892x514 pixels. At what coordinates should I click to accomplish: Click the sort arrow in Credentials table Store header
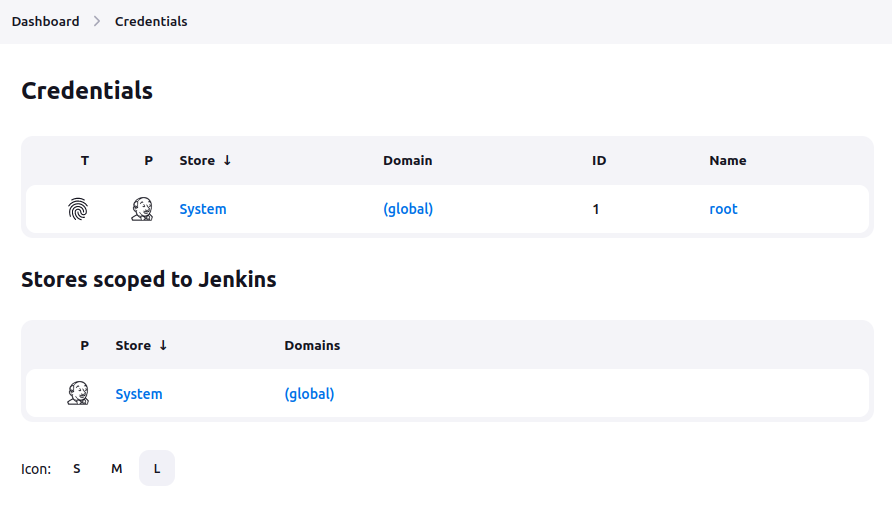pyautogui.click(x=227, y=160)
